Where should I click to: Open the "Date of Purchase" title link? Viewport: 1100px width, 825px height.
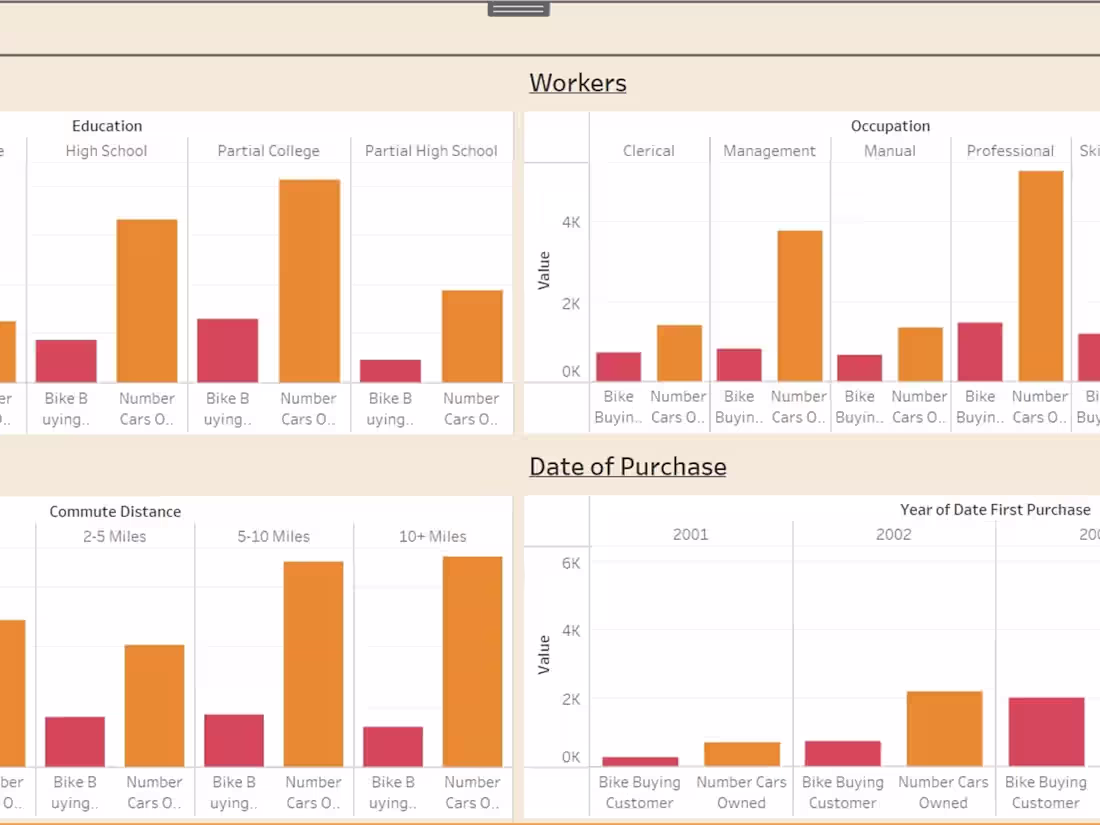coord(628,466)
